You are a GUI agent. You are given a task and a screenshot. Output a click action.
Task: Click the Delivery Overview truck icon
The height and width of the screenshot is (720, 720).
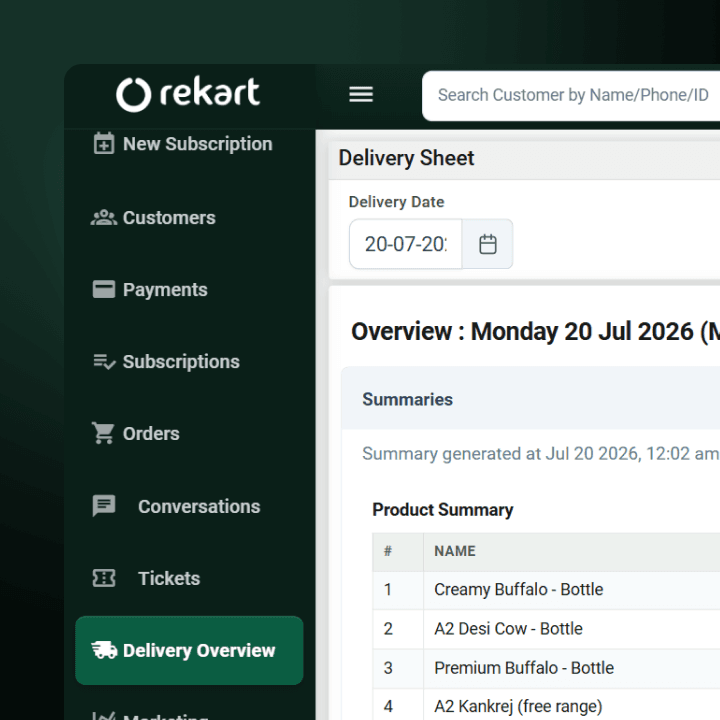click(104, 650)
